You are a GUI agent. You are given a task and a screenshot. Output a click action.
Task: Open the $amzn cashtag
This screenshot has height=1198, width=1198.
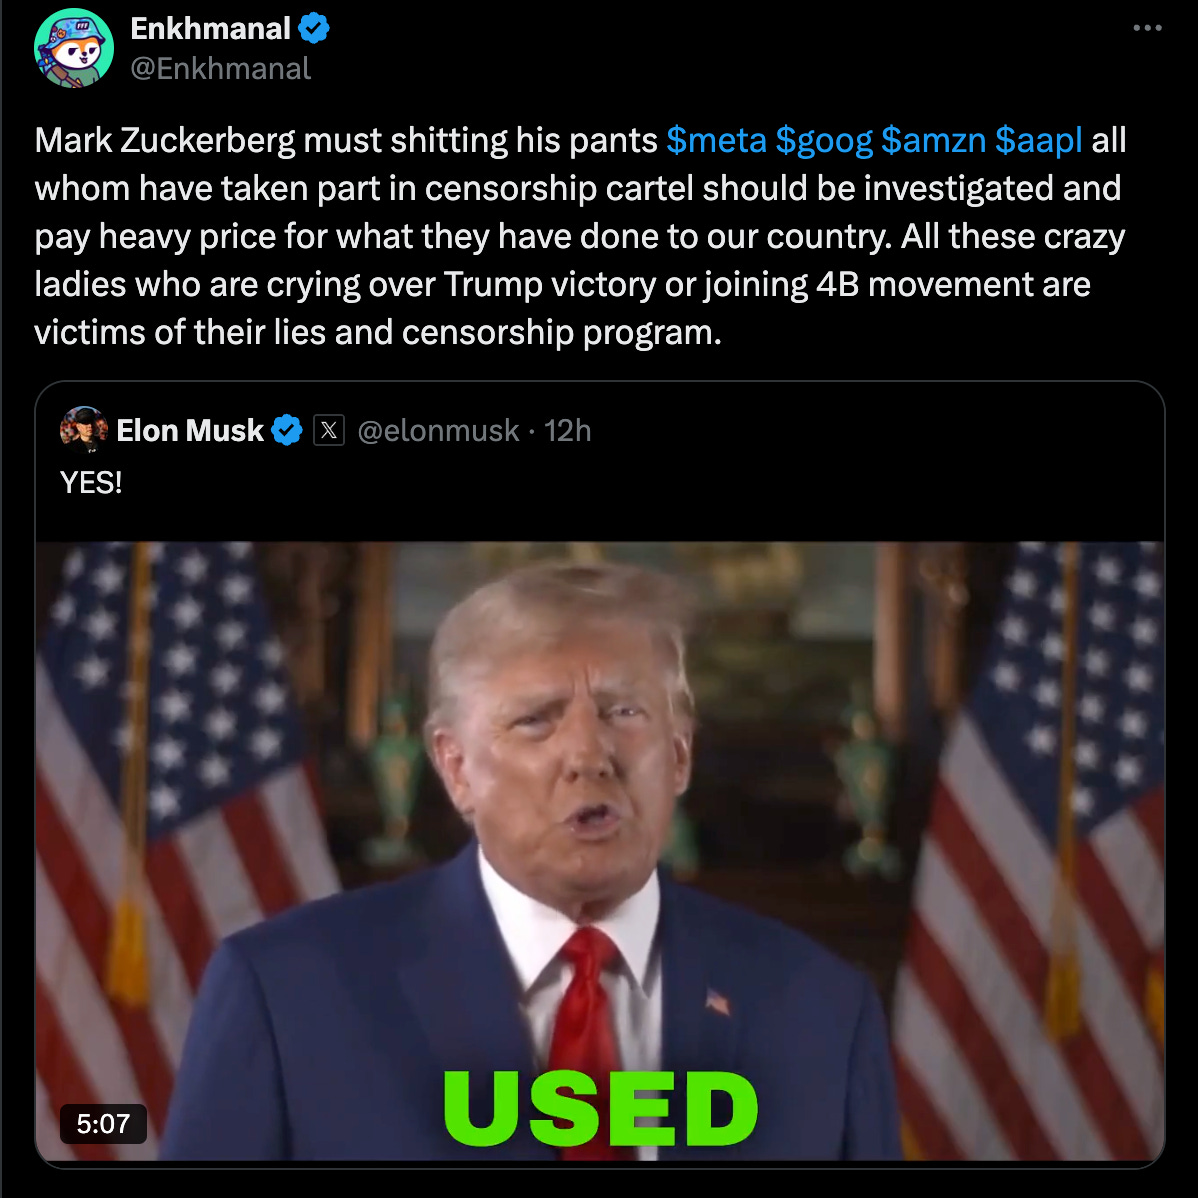point(933,141)
